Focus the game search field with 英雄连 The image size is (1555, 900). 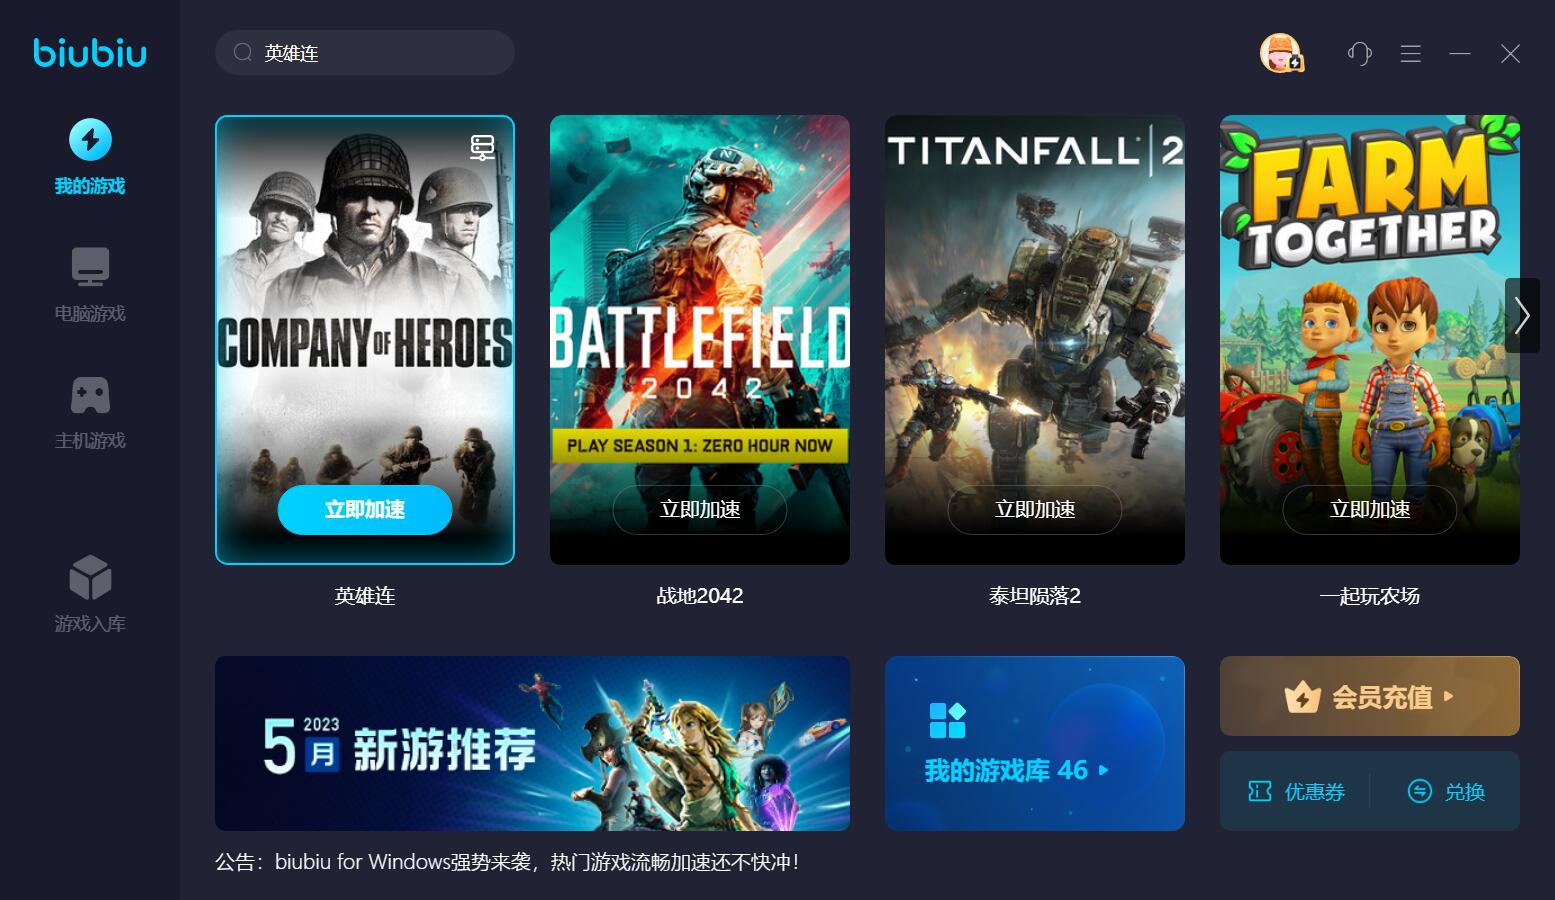[x=365, y=53]
